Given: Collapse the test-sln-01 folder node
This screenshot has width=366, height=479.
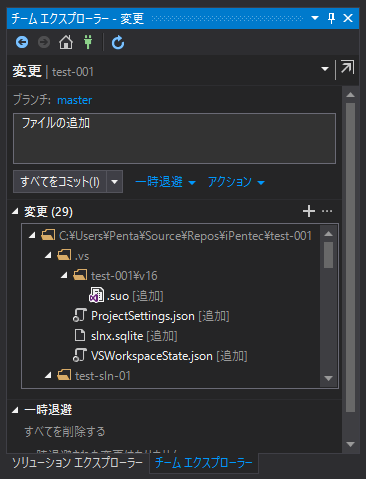Looking at the screenshot, I should pos(48,376).
